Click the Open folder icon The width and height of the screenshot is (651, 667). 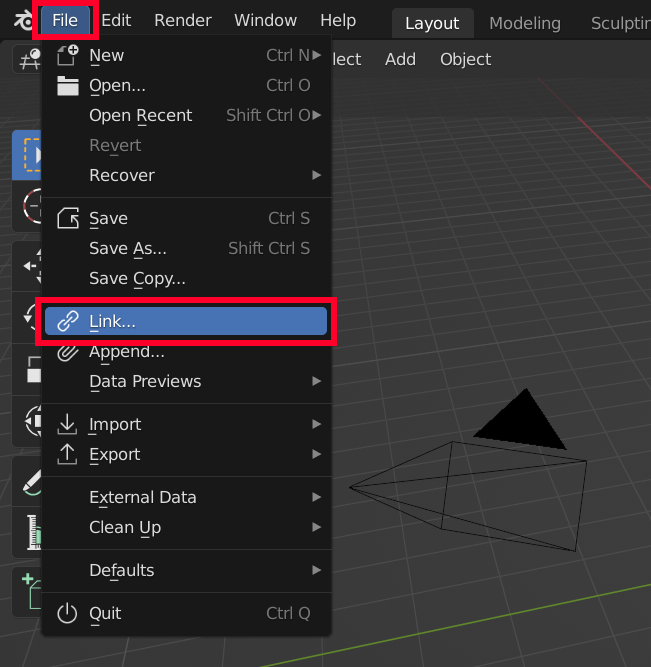[67, 86]
